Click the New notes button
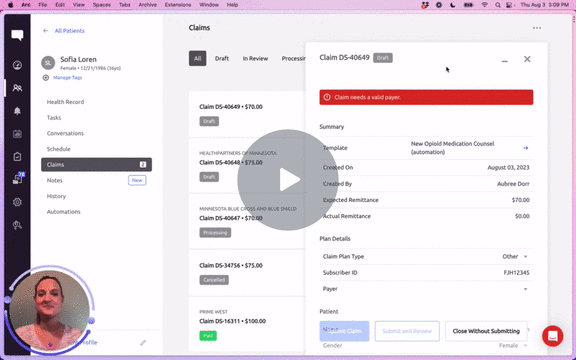 pyautogui.click(x=137, y=180)
